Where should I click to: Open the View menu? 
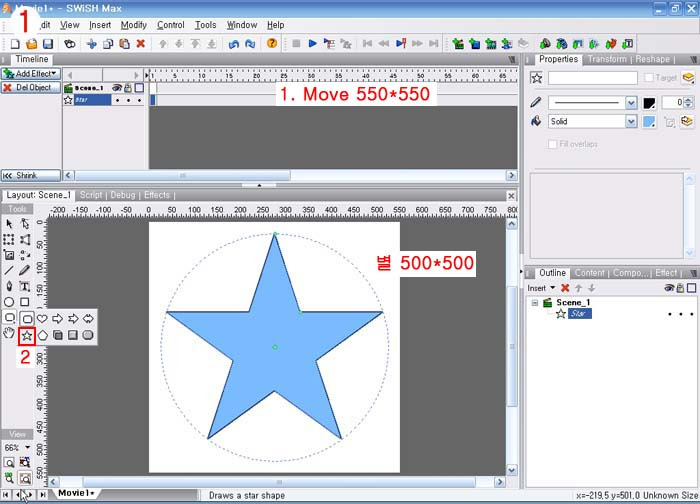[70, 25]
